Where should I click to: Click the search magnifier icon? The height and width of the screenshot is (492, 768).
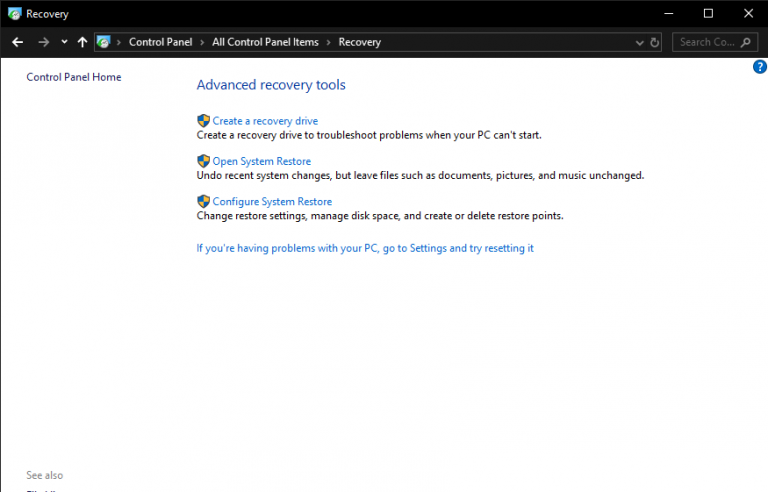[745, 43]
